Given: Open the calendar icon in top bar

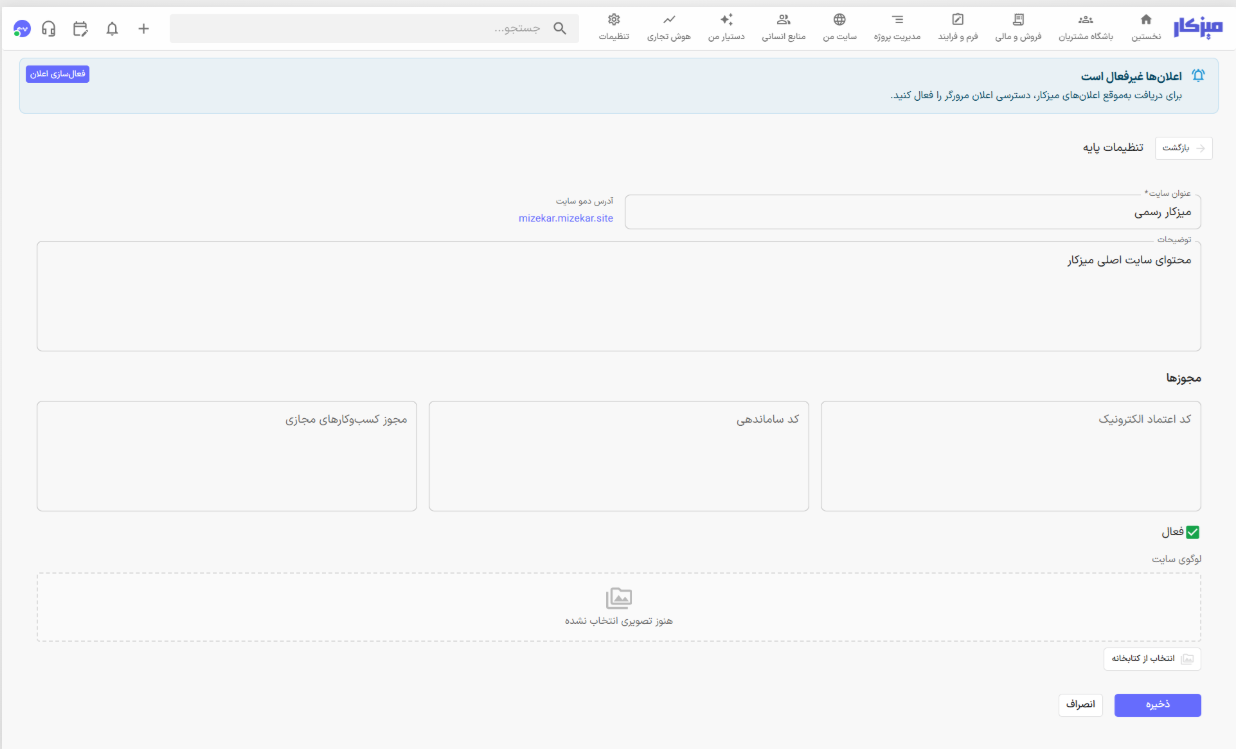Looking at the screenshot, I should [x=81, y=29].
